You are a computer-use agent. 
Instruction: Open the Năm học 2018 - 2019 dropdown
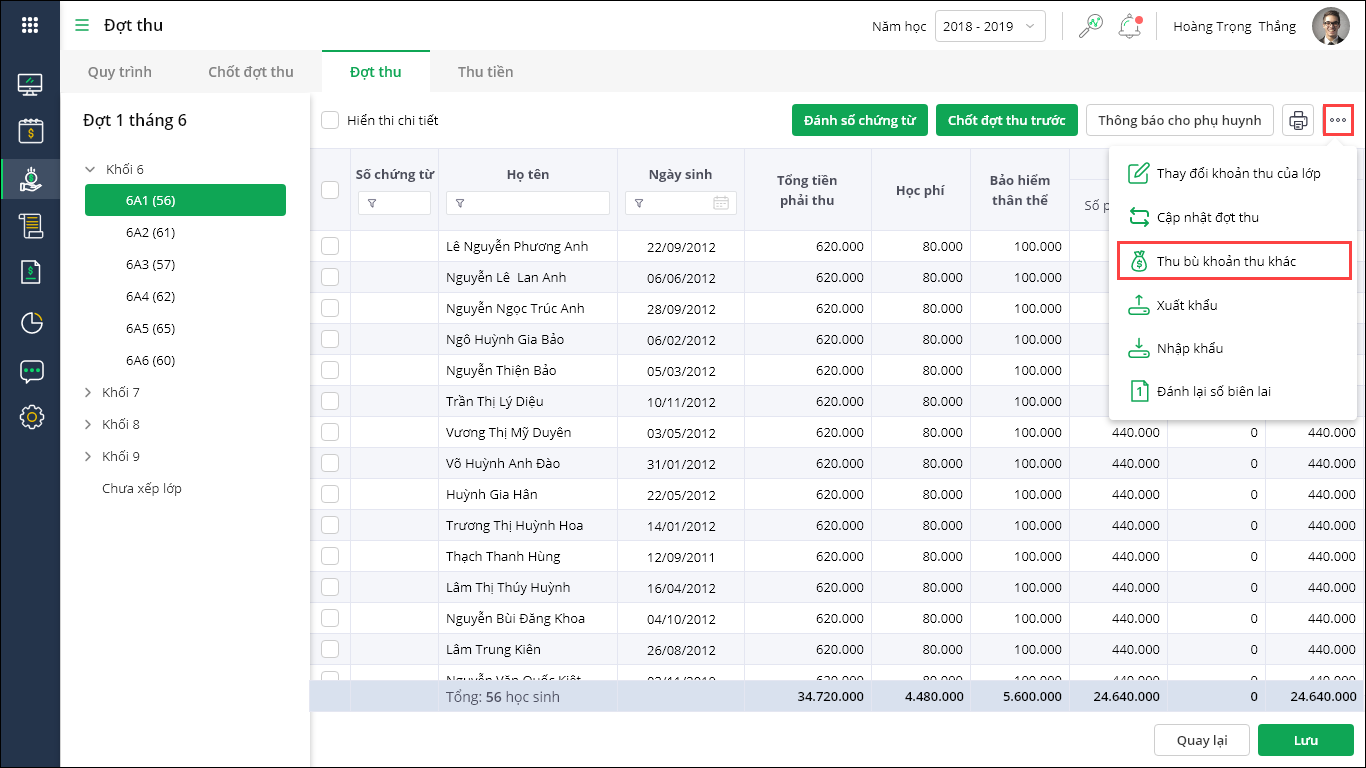coord(989,26)
